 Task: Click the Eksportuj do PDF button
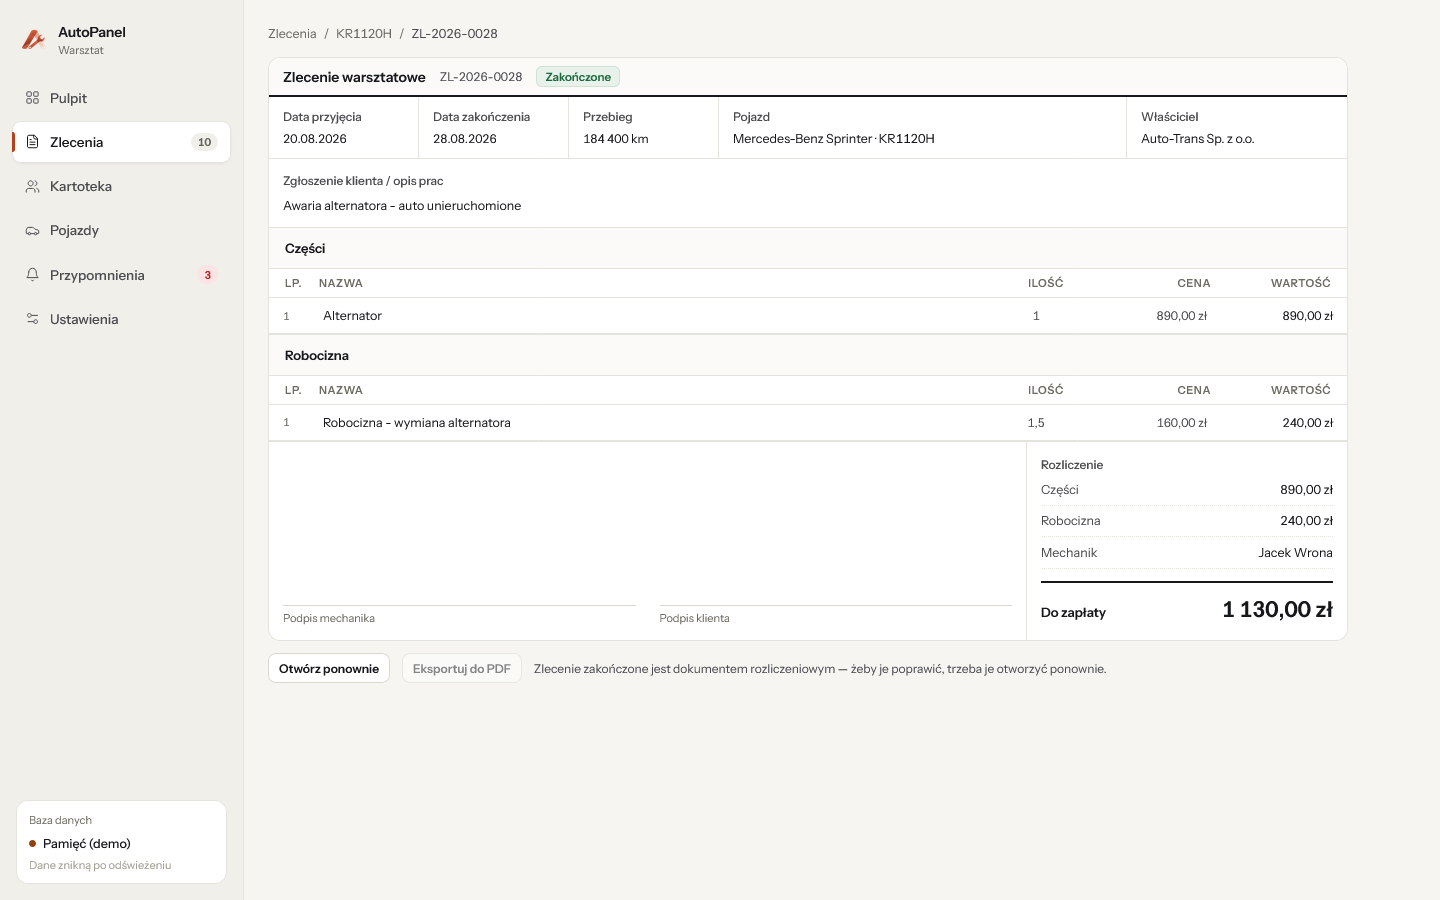click(x=462, y=669)
